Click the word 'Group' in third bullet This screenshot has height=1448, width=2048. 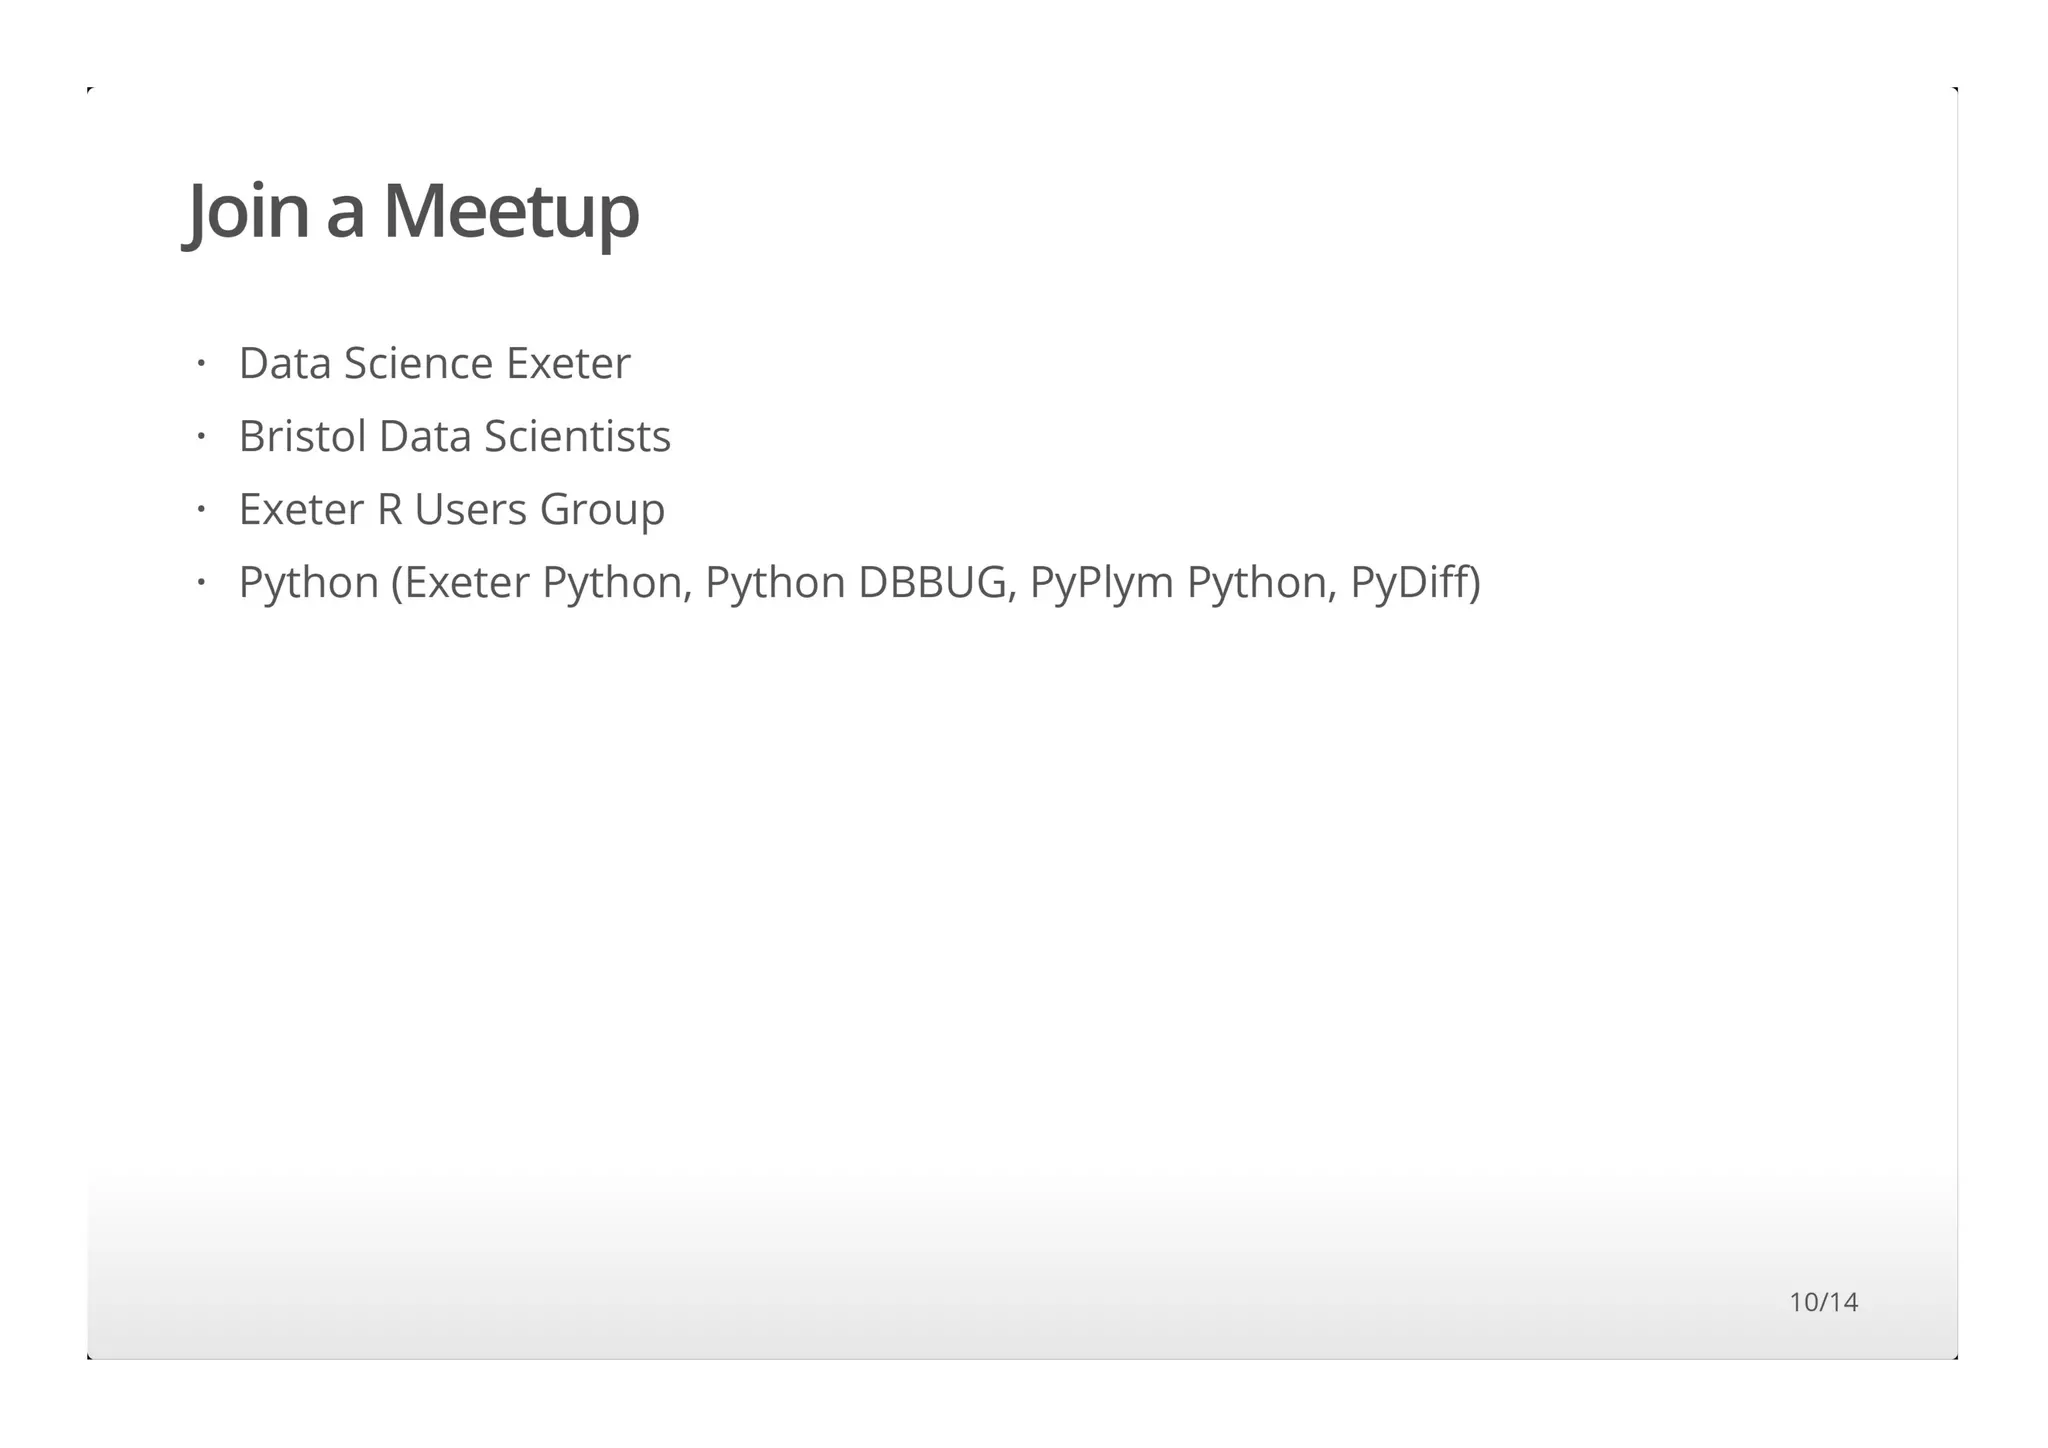point(602,509)
